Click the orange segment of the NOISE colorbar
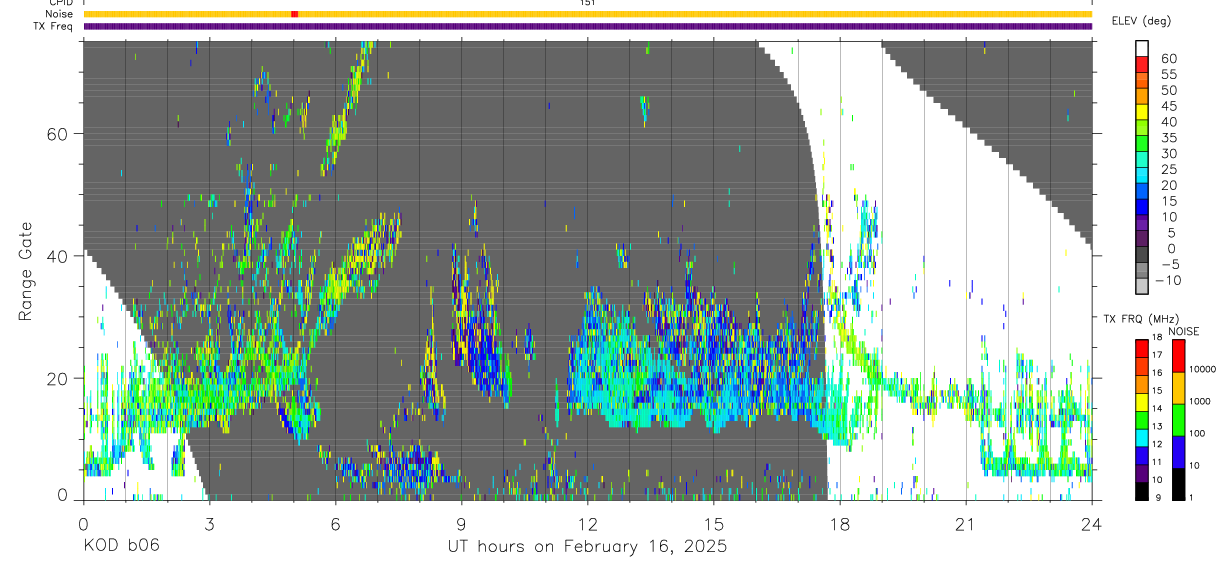Image resolution: width=1228 pixels, height=567 pixels. [x=1178, y=387]
